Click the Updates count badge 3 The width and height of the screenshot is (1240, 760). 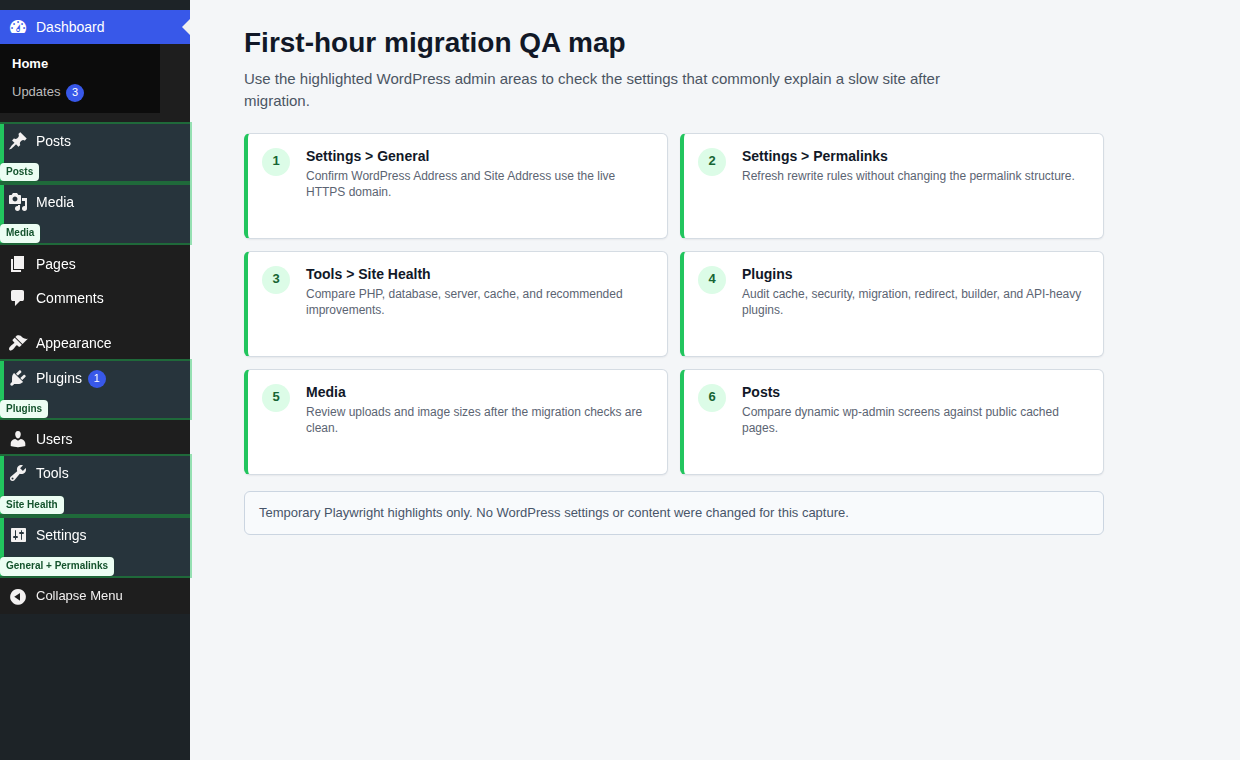[75, 92]
